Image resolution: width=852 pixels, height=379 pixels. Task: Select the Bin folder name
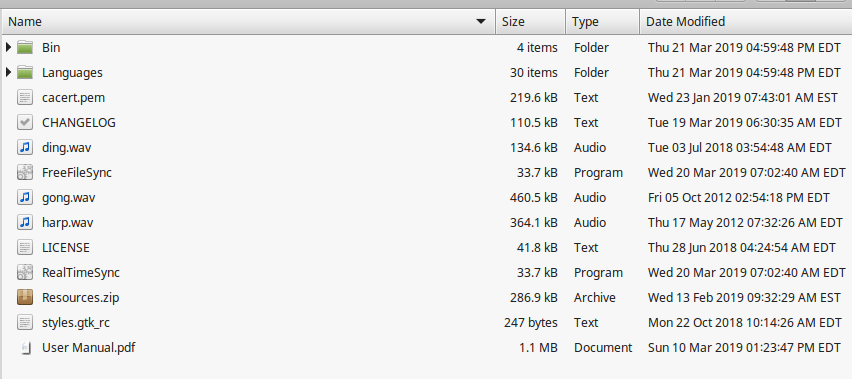51,48
